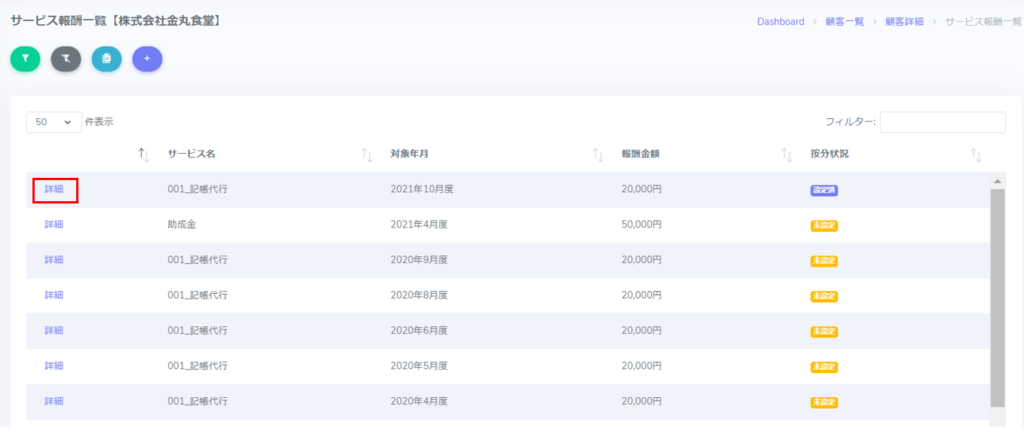Sort by サービス名 using its sort arrows

366,154
